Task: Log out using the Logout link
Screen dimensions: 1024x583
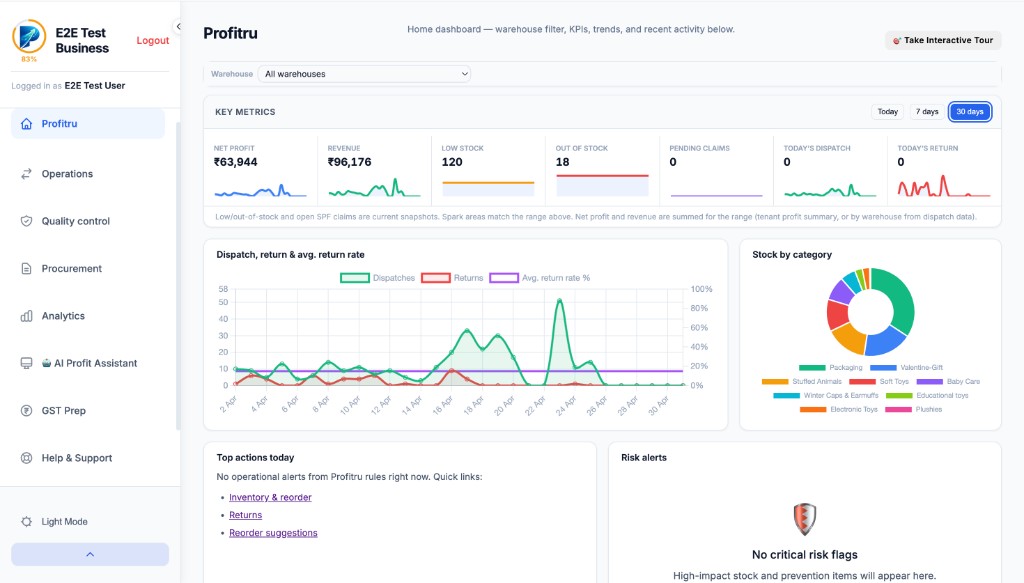Action: tap(153, 40)
